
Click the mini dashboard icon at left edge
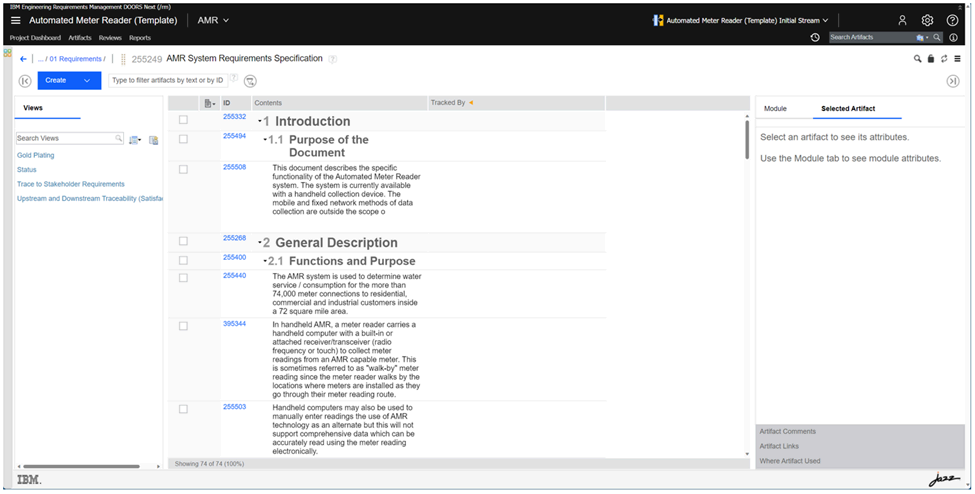pos(7,53)
